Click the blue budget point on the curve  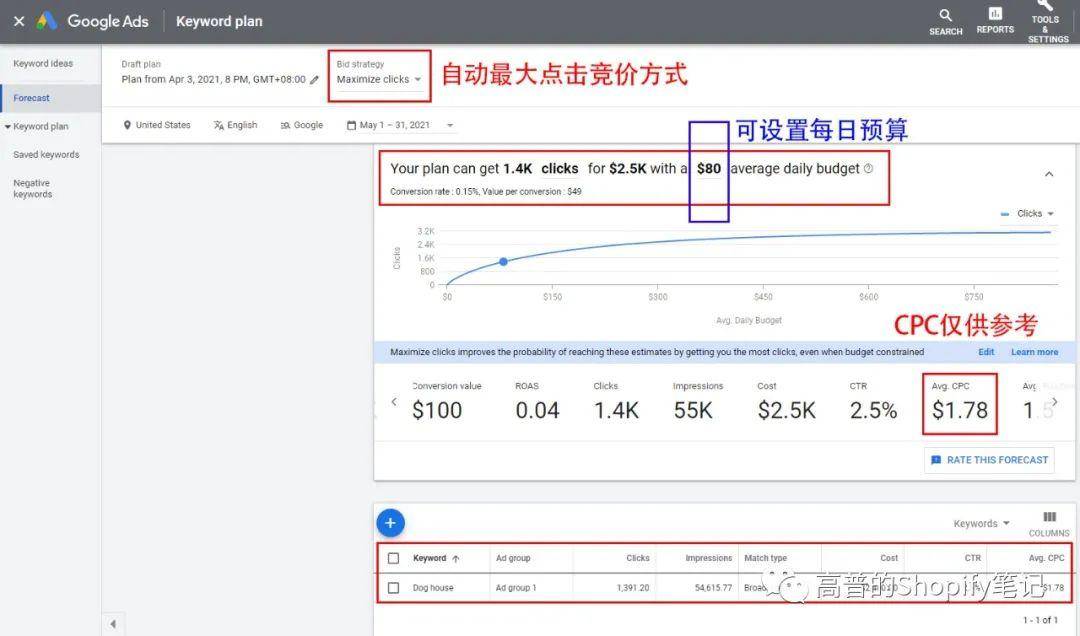503,262
